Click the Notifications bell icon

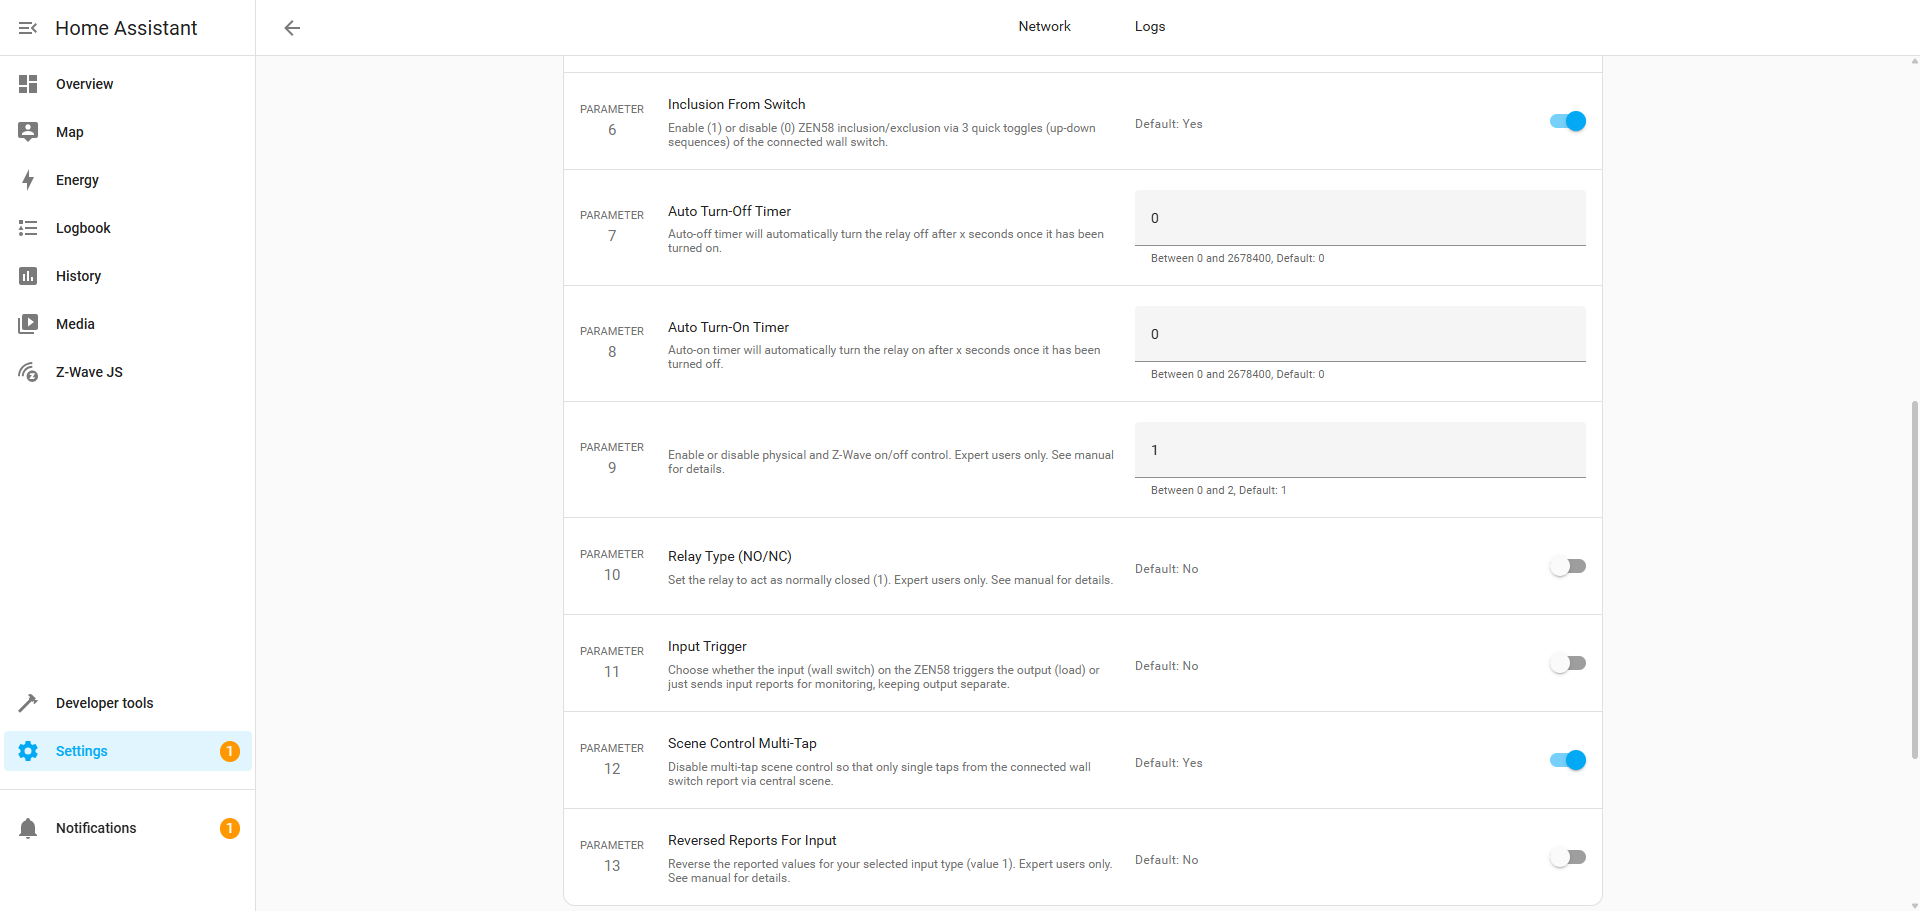tap(28, 828)
